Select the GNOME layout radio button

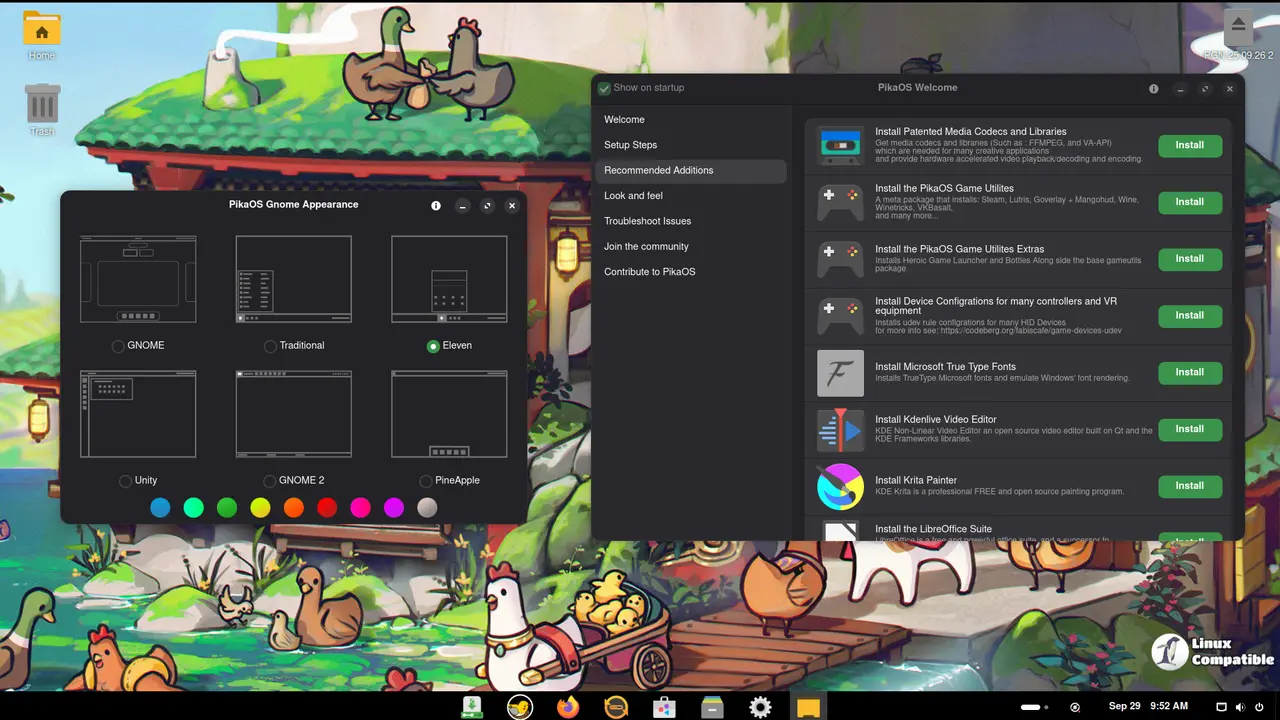click(119, 346)
